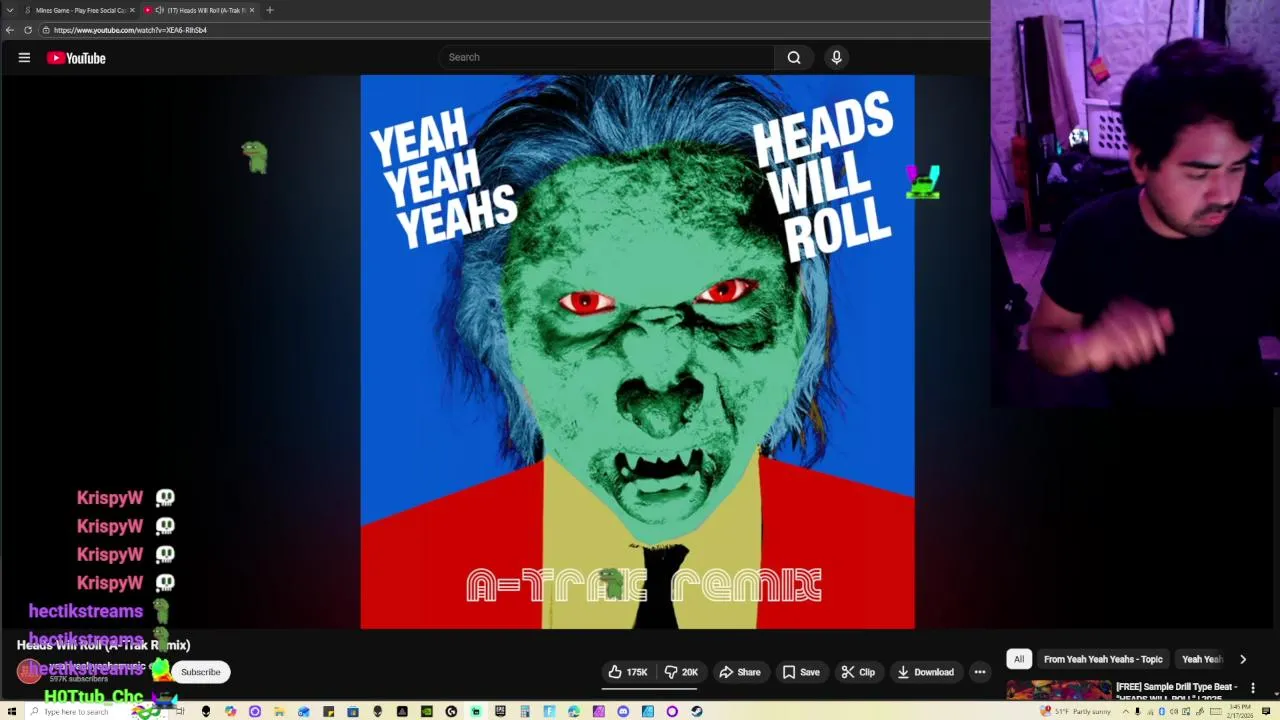The image size is (1280, 720).
Task: Mute the tab via speaker icon
Action: tap(159, 10)
